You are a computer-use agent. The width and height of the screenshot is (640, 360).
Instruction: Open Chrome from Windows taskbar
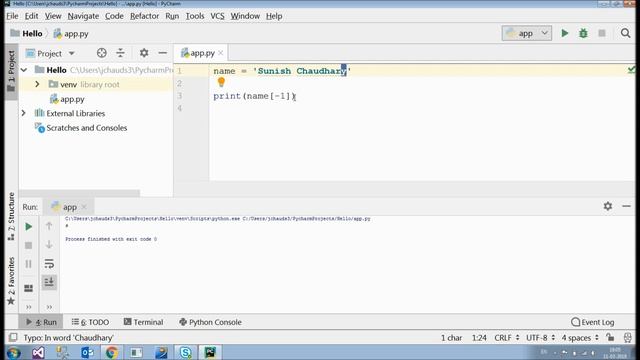pos(111,352)
